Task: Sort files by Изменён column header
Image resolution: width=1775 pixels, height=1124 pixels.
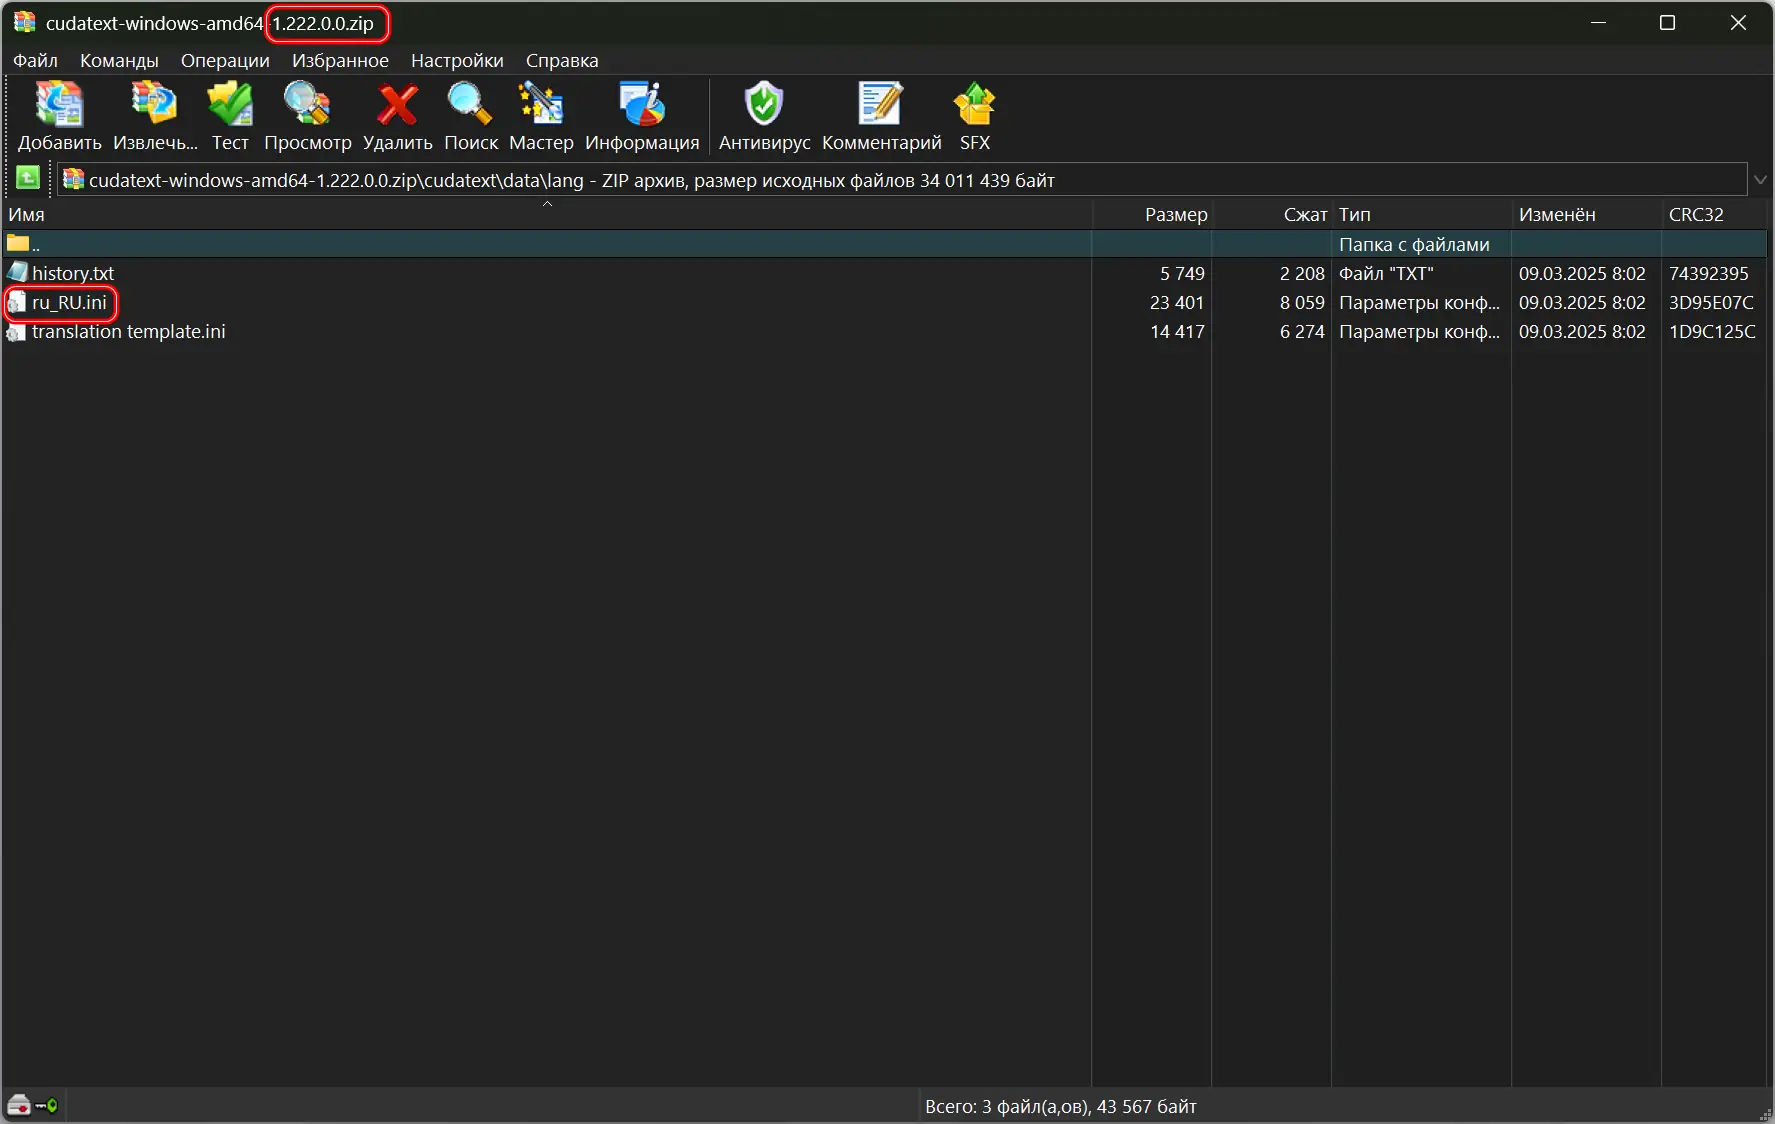Action: coord(1587,214)
